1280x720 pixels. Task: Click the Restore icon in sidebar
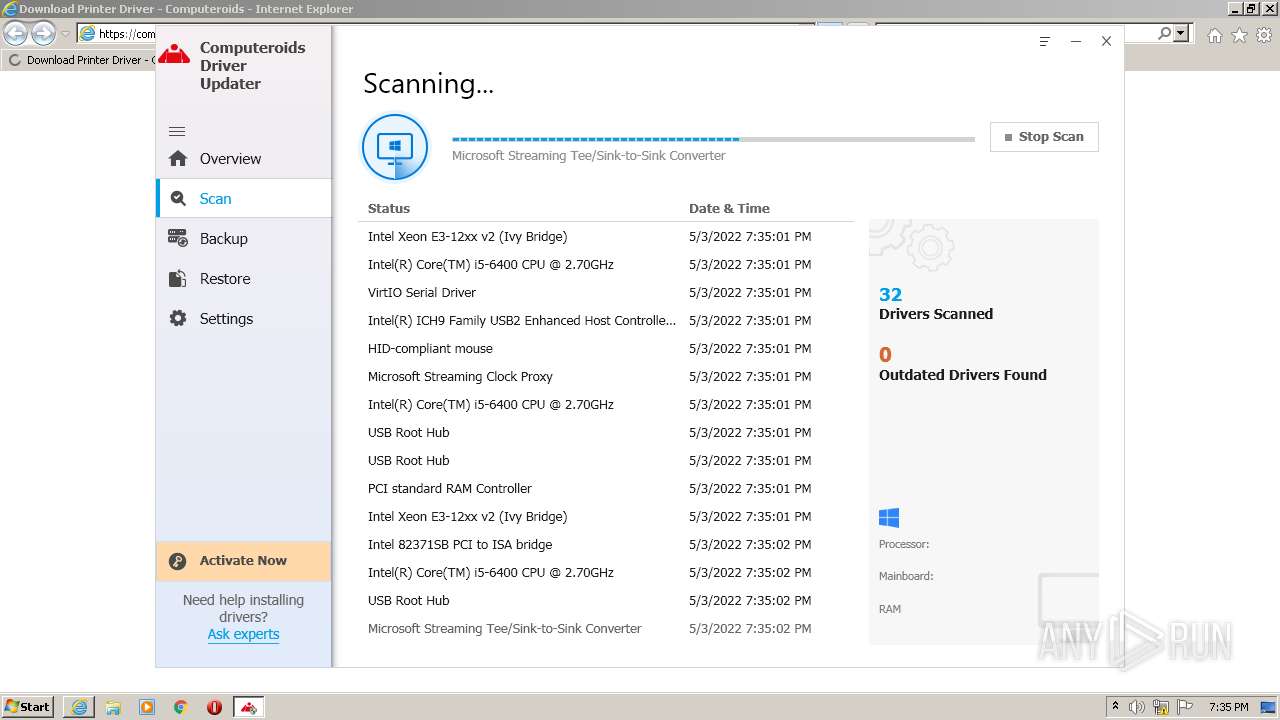[178, 278]
